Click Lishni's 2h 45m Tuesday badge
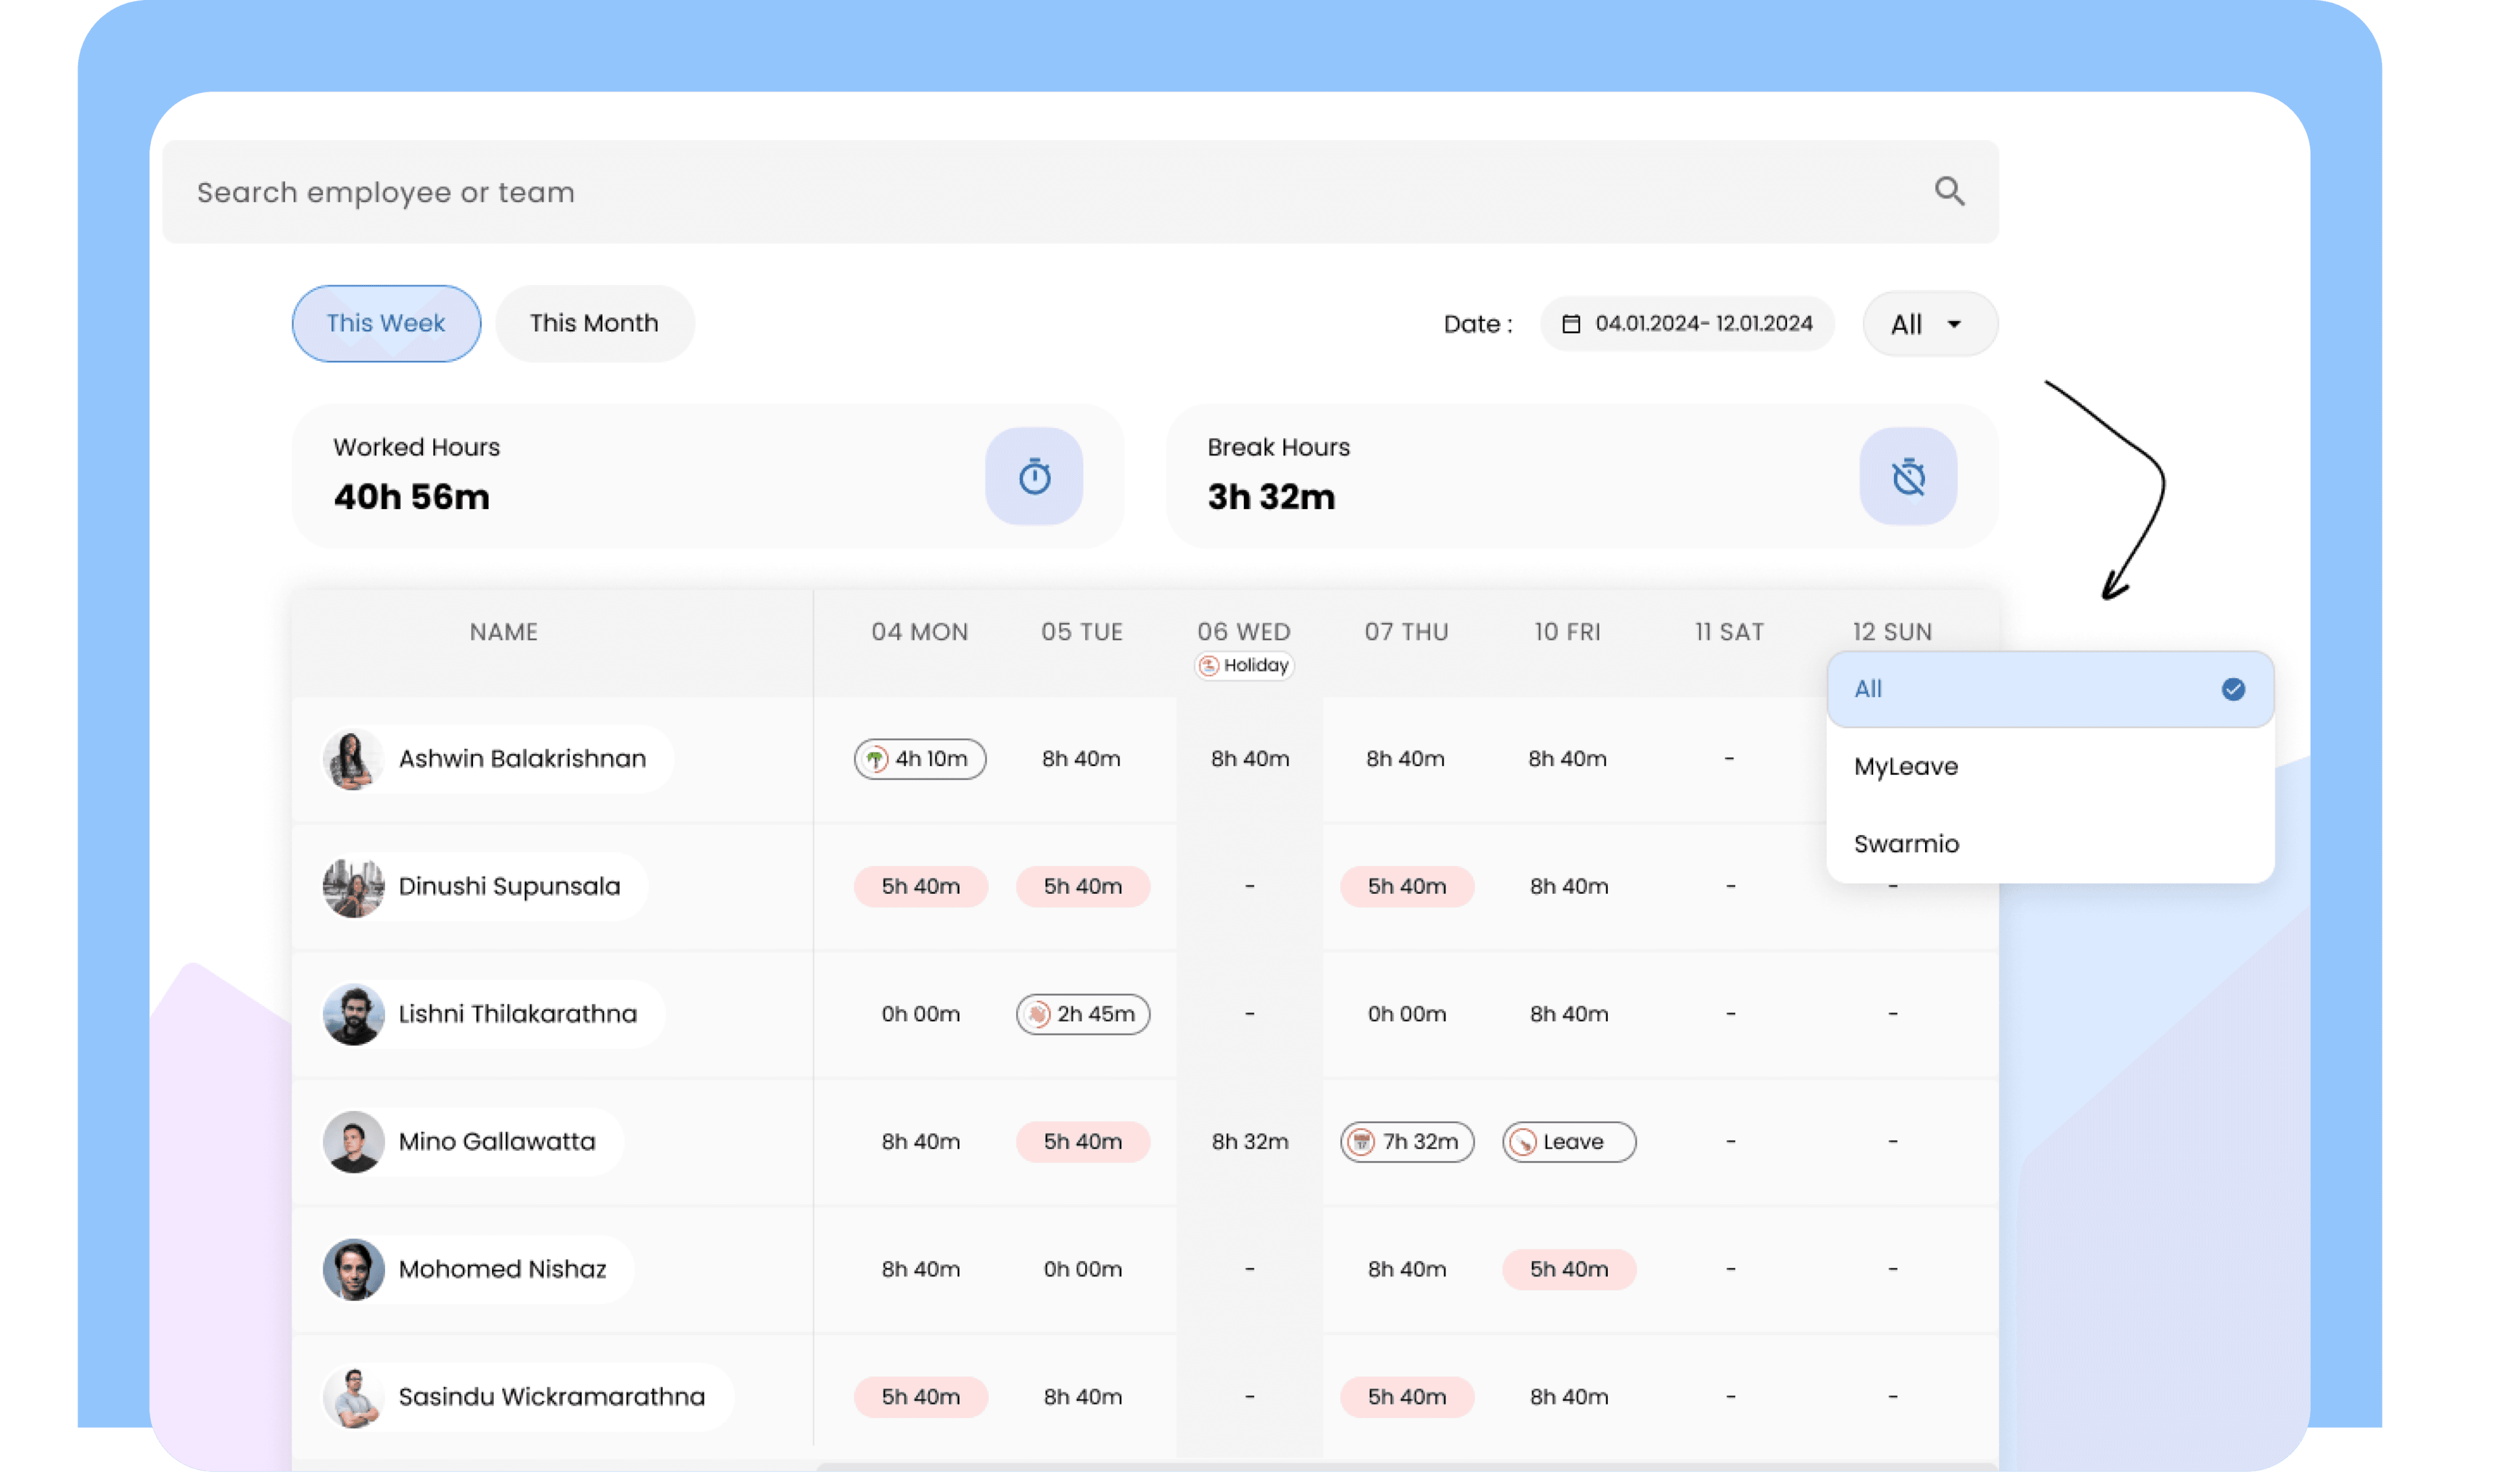Viewport: 2500px width, 1484px height. pyautogui.click(x=1082, y=1014)
